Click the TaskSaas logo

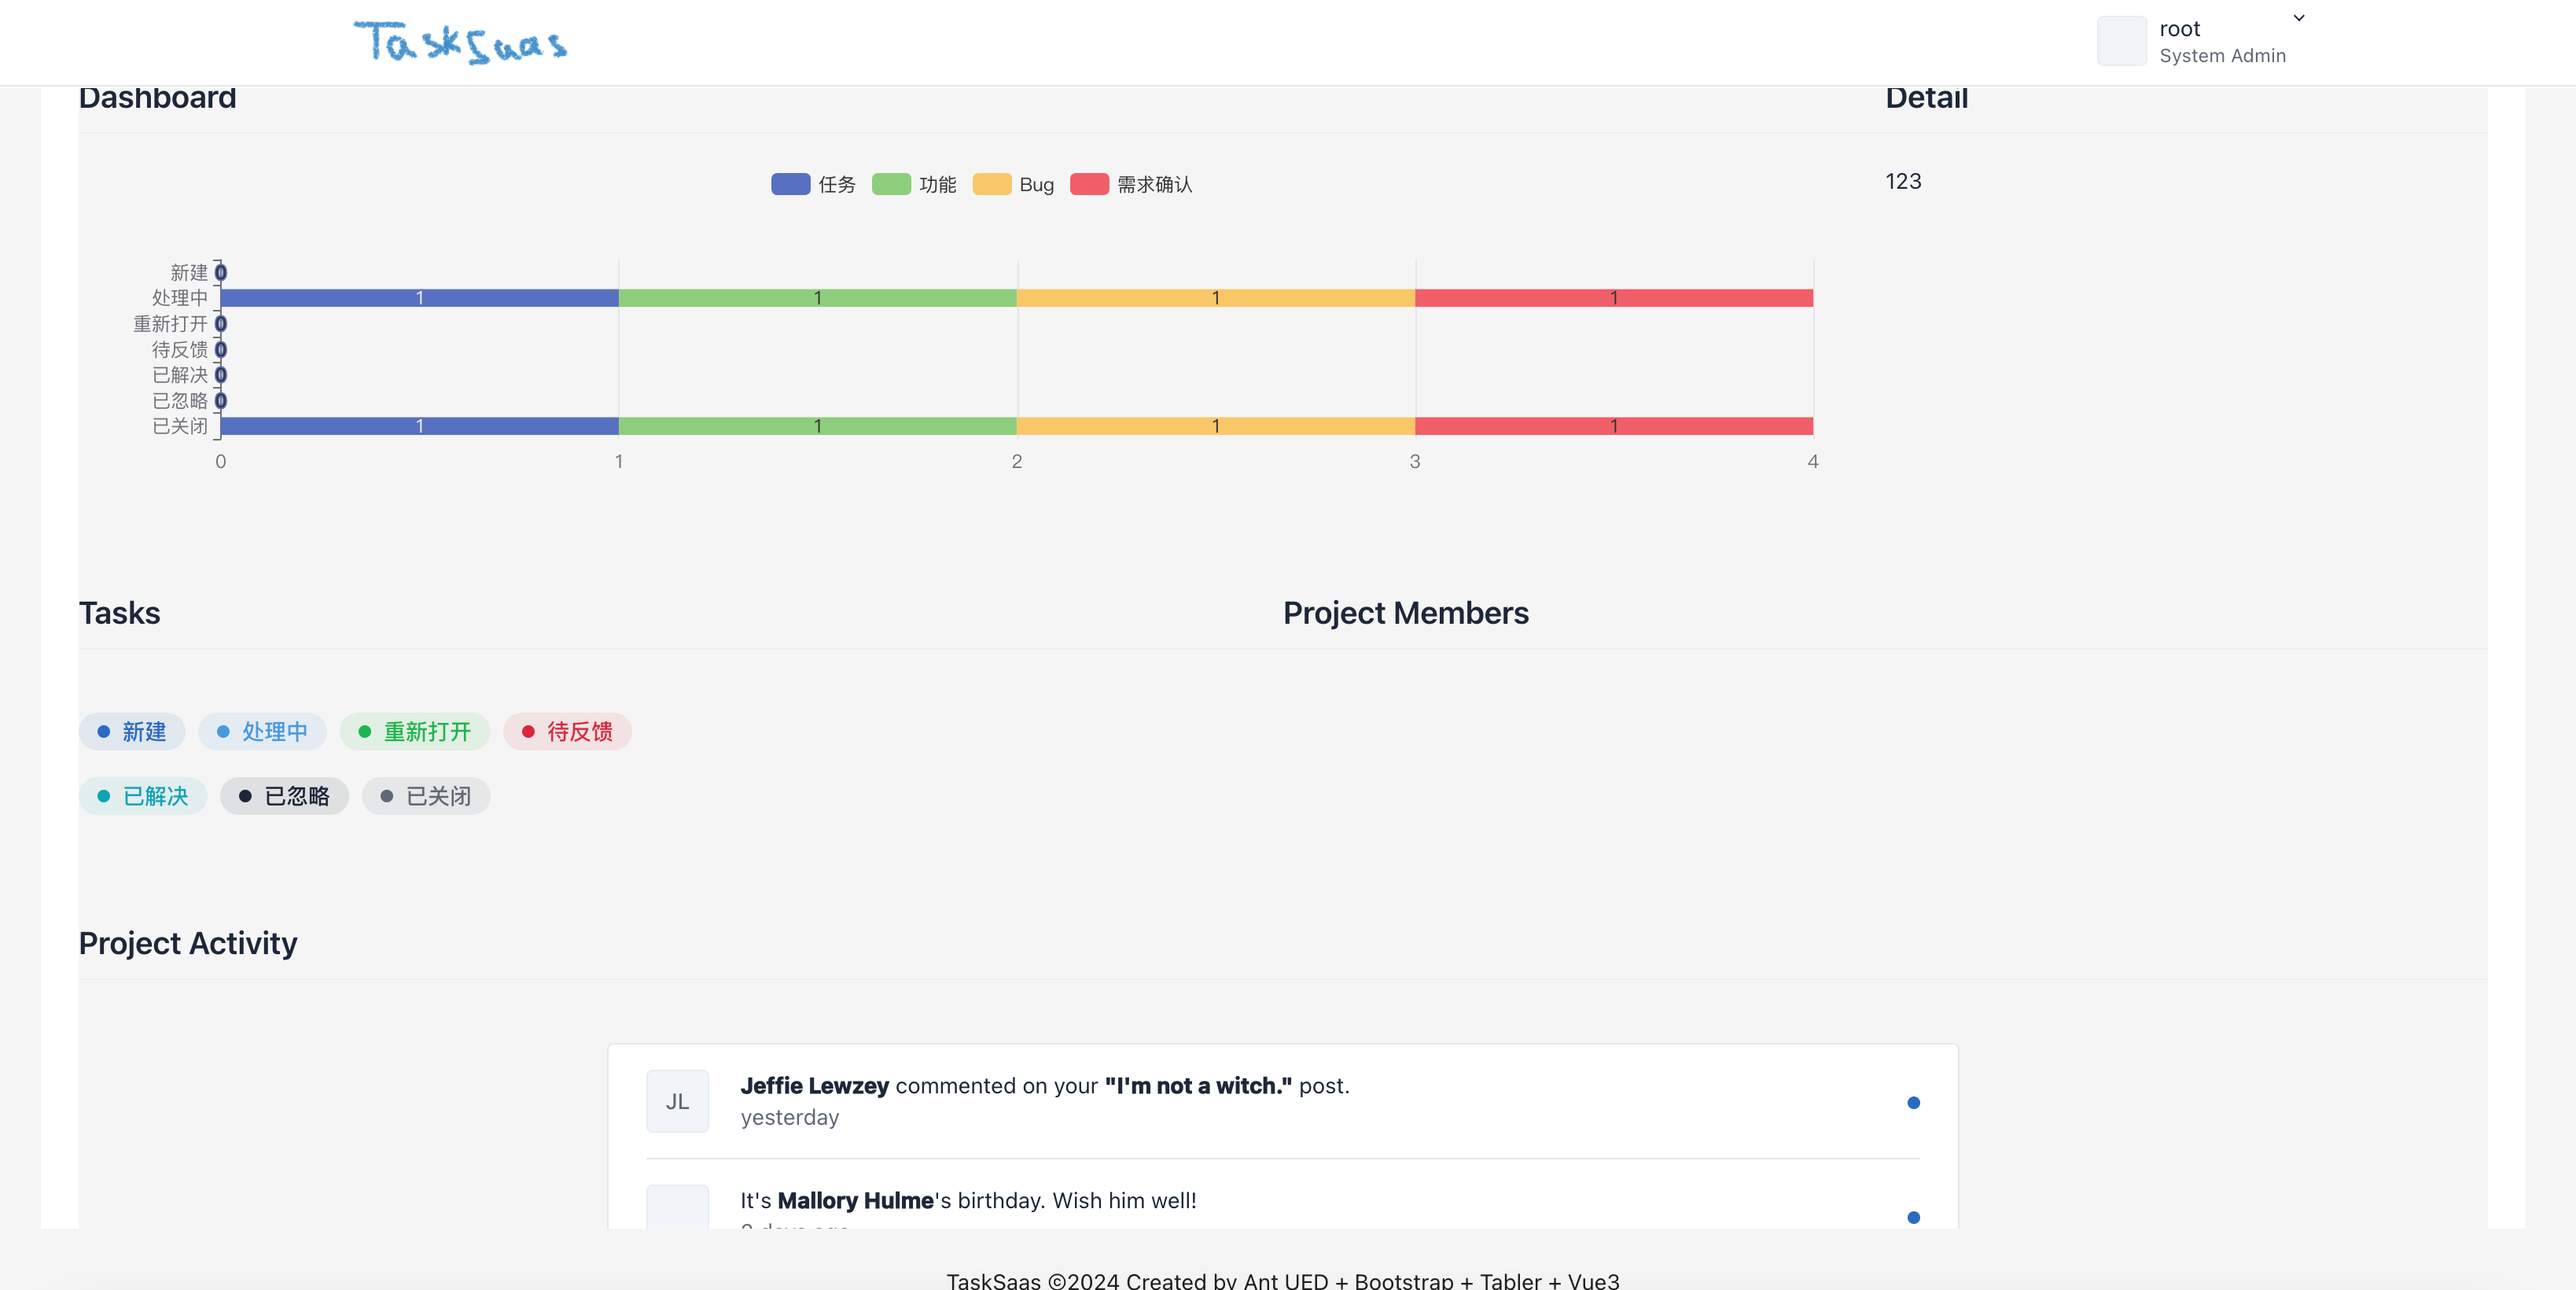pyautogui.click(x=460, y=42)
